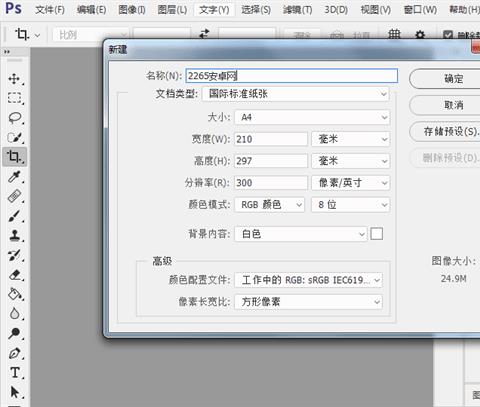Open the resolution unit dropdown

tap(350, 183)
